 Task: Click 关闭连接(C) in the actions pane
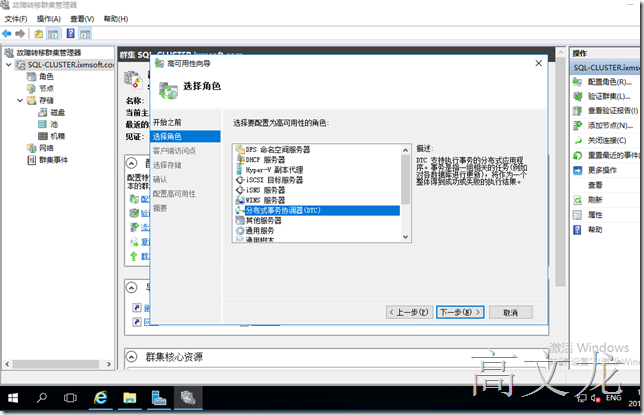point(607,141)
